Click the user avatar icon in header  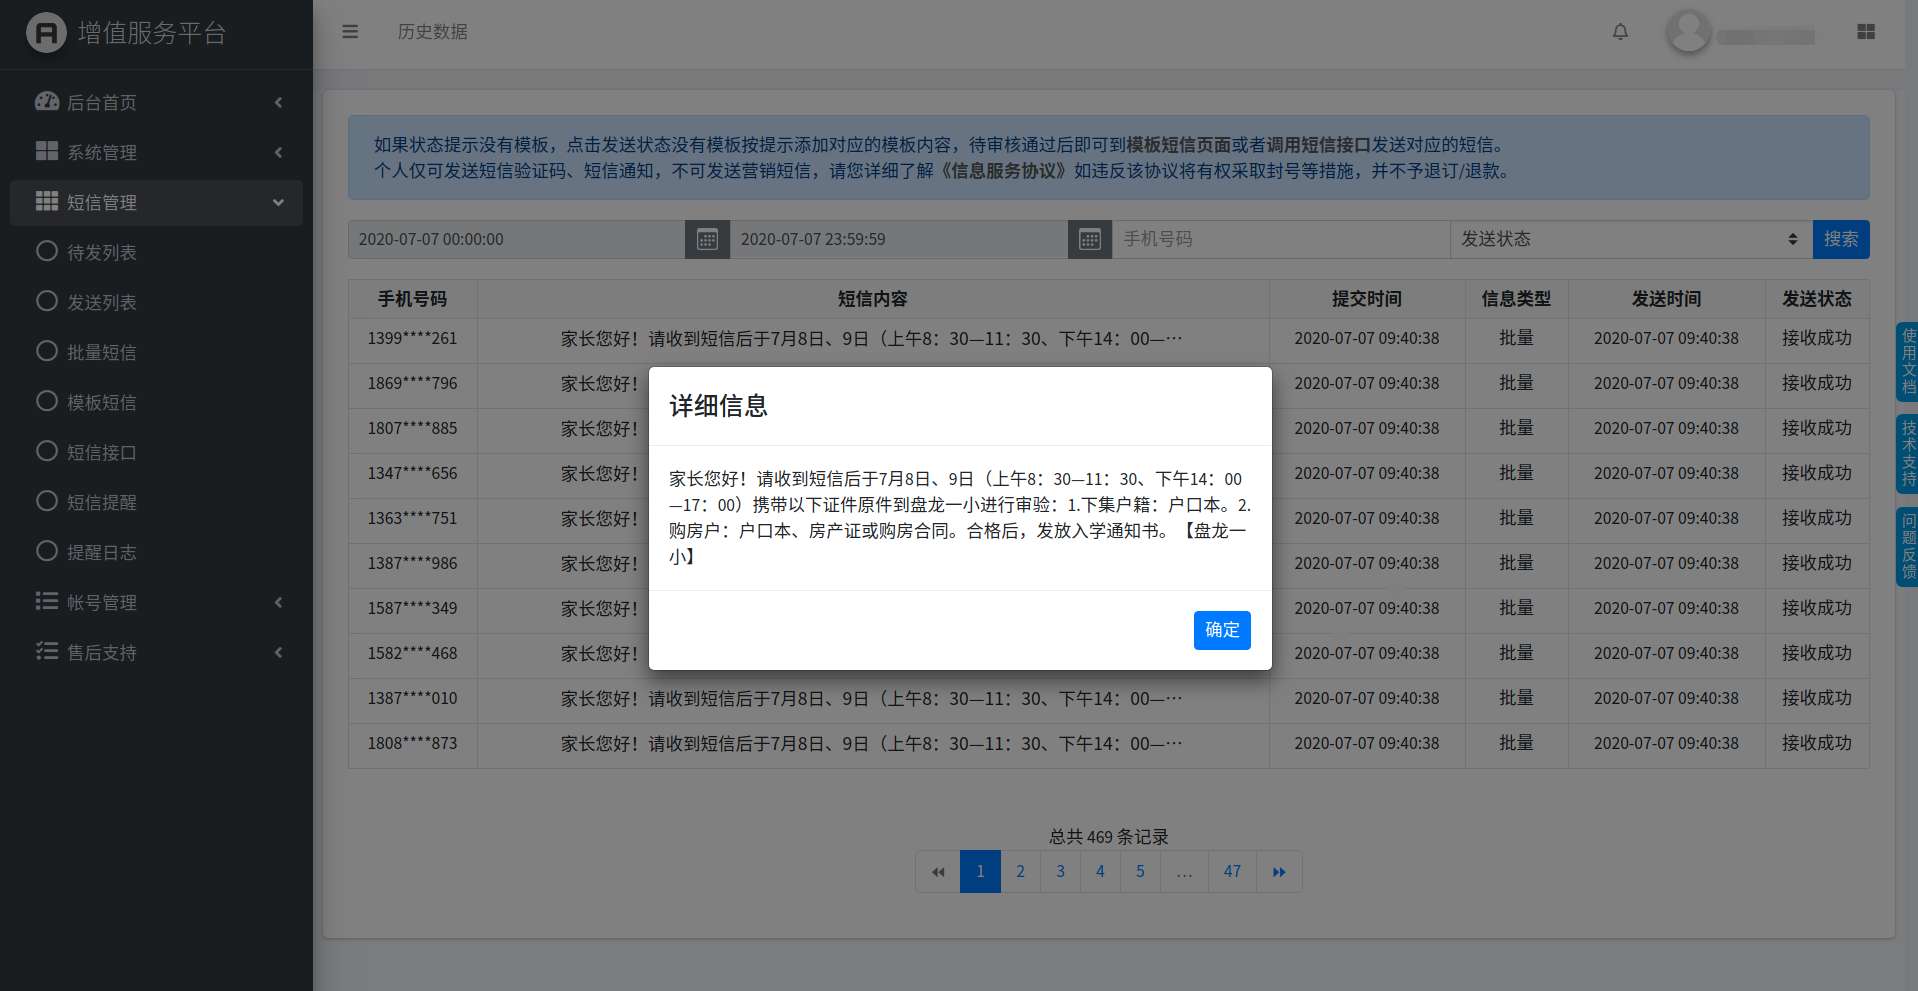click(x=1688, y=32)
